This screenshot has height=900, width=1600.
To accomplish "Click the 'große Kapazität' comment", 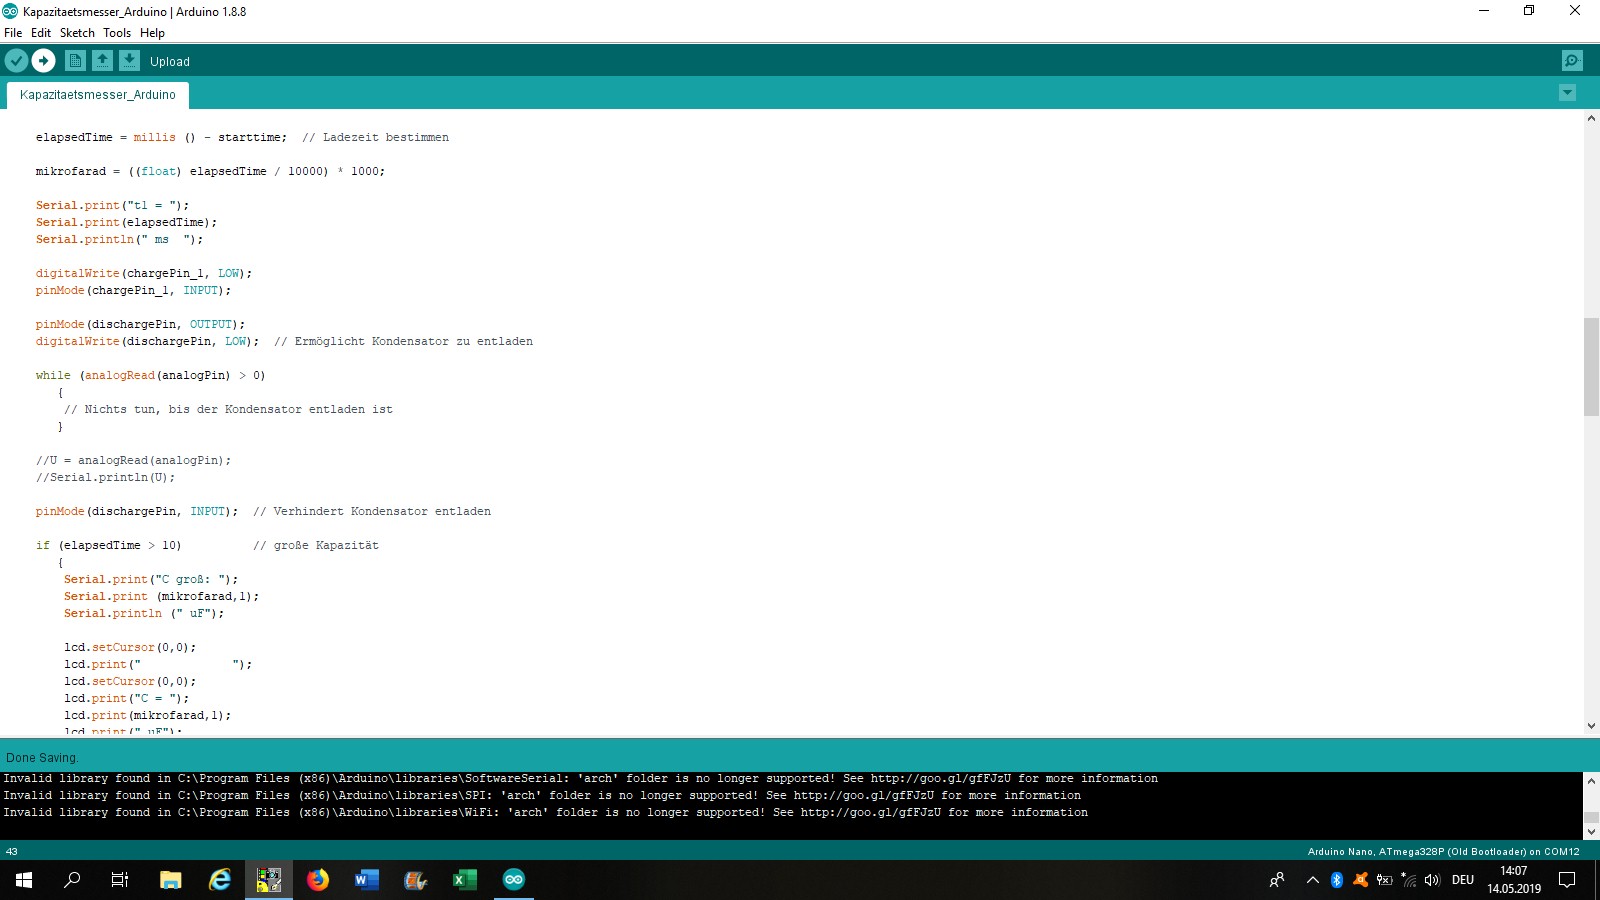I will 326,546.
